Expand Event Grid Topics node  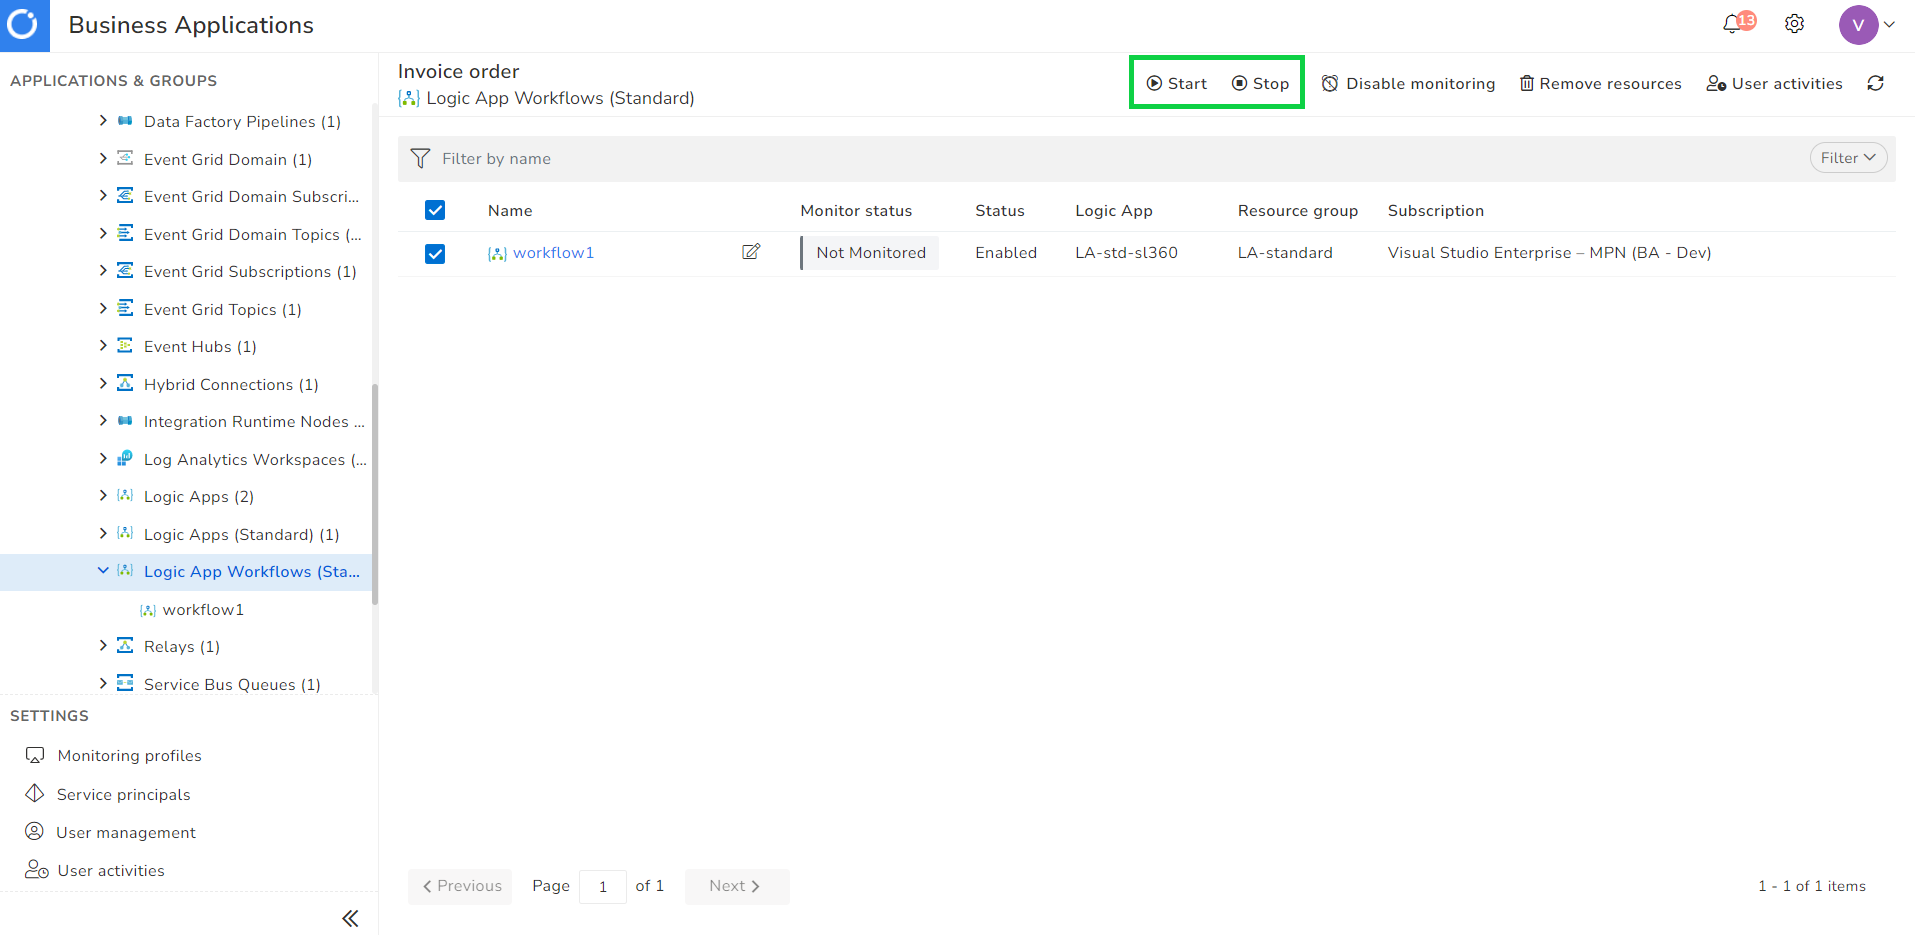(103, 308)
